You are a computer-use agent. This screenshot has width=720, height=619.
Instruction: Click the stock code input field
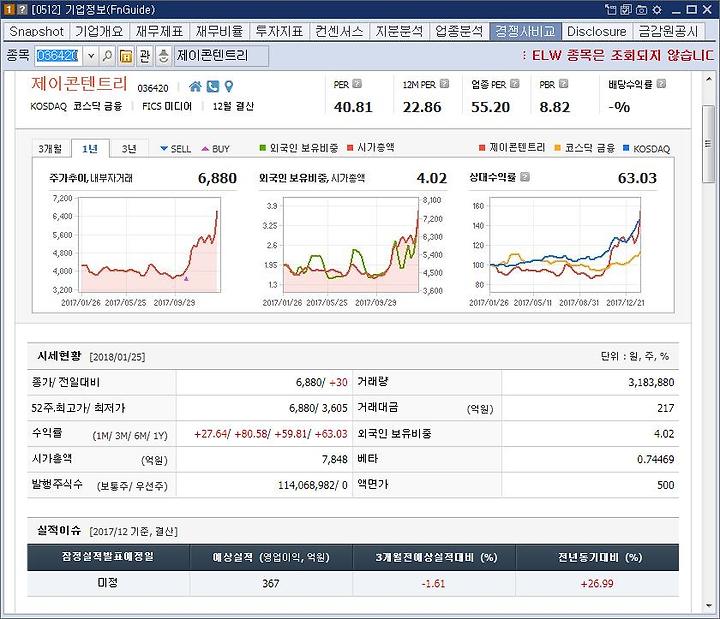point(59,56)
